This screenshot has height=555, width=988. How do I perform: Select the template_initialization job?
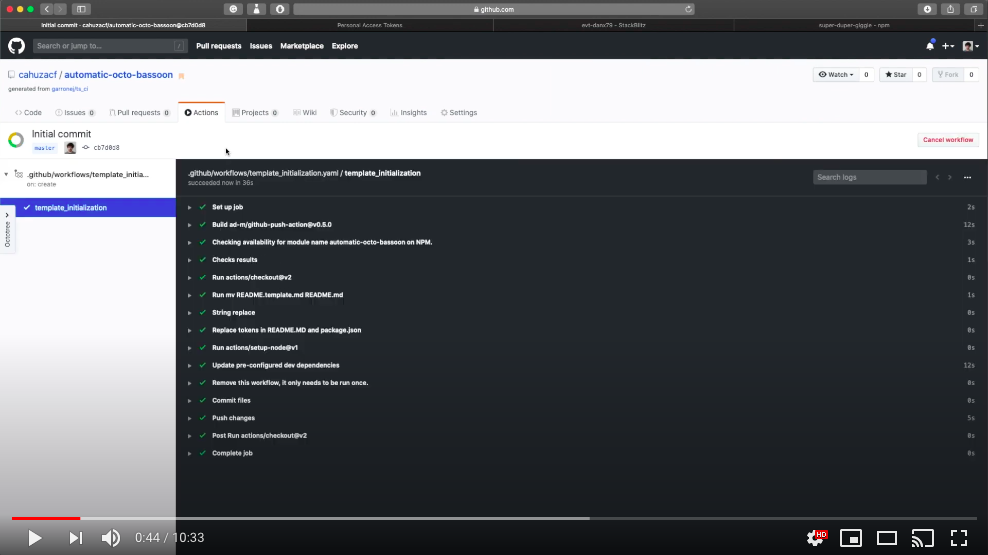(88, 207)
